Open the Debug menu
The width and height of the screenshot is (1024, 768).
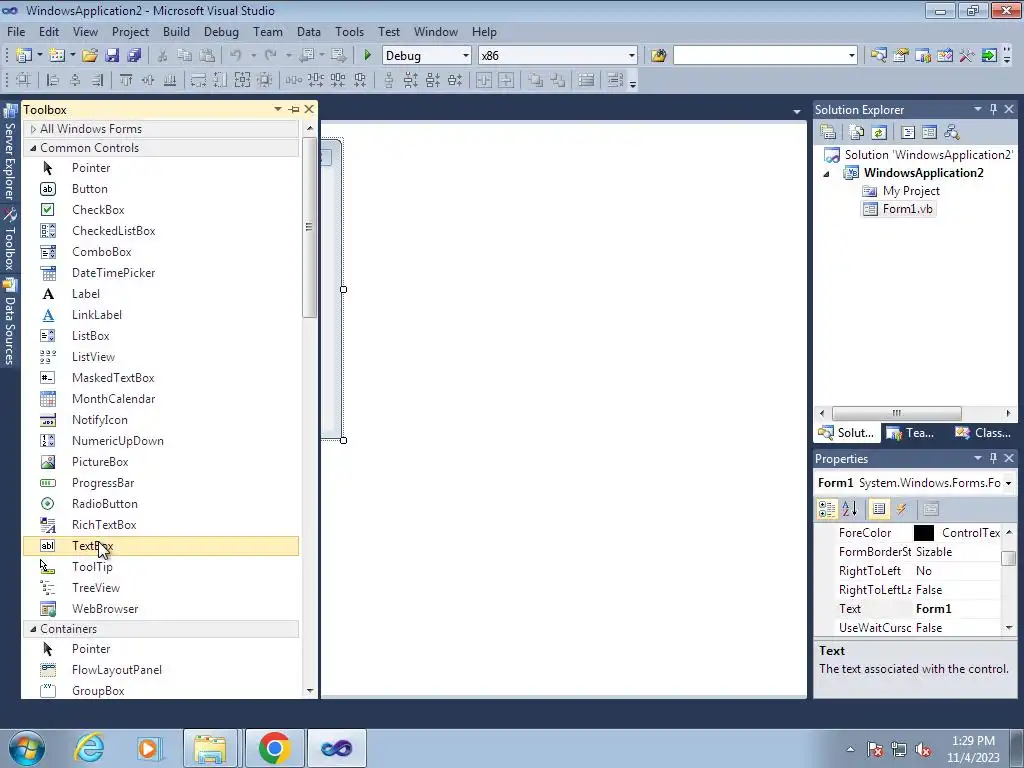(221, 31)
